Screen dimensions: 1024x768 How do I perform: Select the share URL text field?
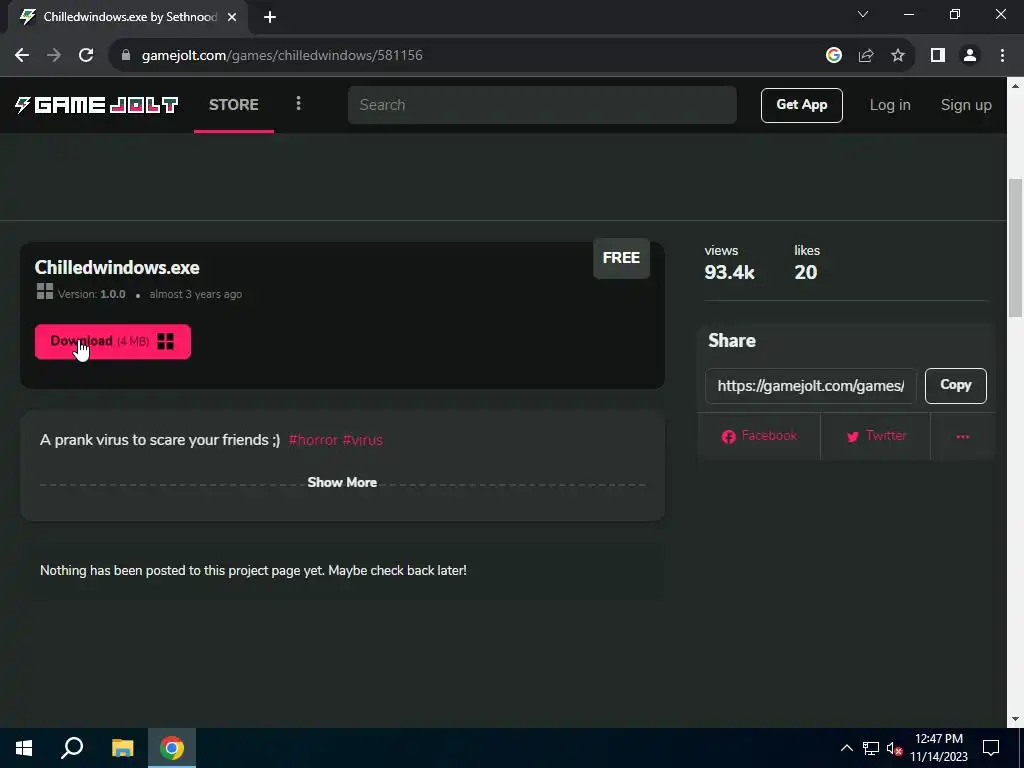pyautogui.click(x=810, y=386)
